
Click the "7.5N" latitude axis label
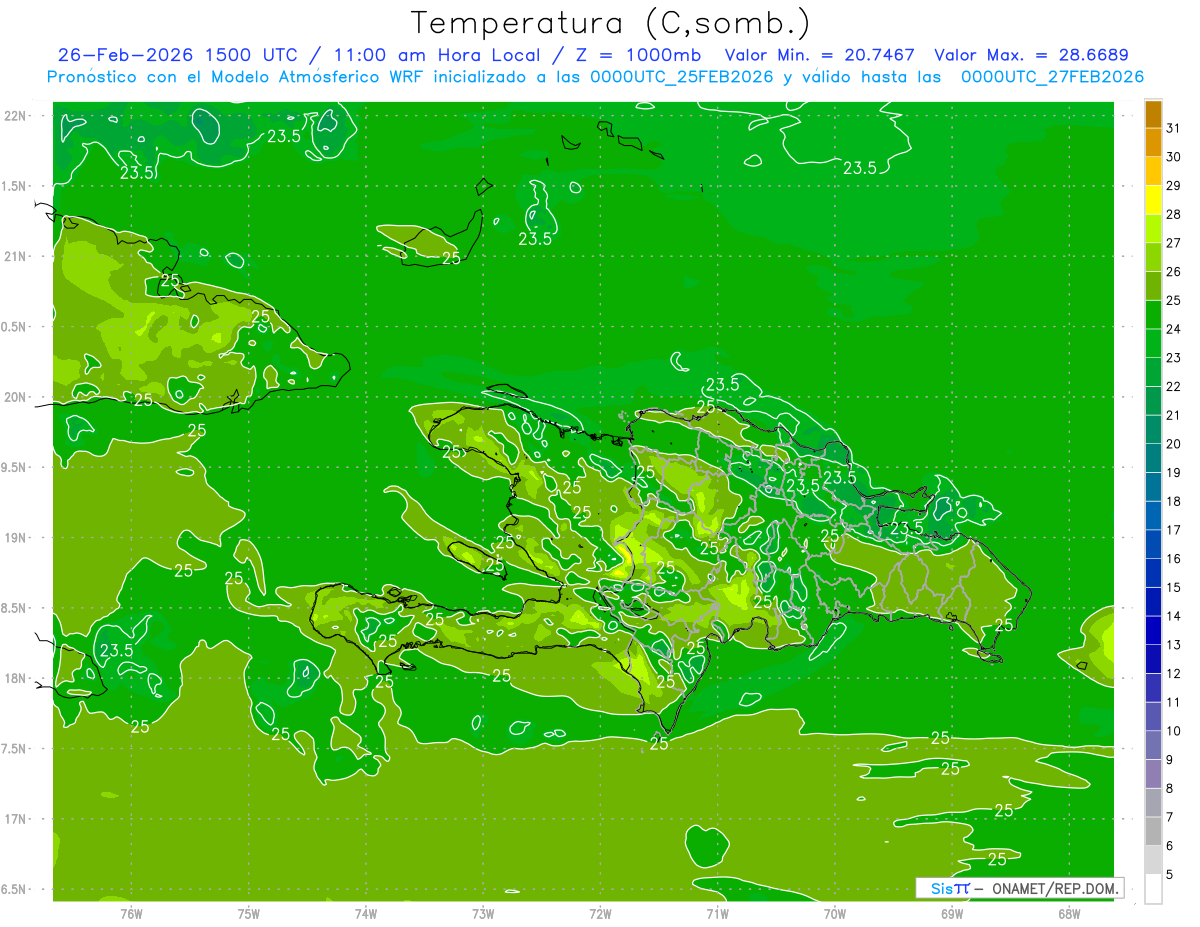click(15, 748)
